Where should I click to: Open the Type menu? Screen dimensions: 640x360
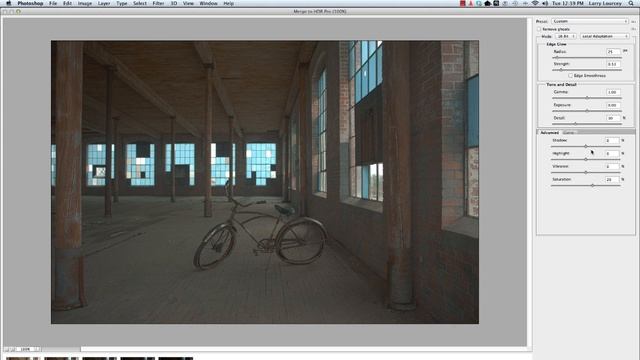tap(122, 3)
